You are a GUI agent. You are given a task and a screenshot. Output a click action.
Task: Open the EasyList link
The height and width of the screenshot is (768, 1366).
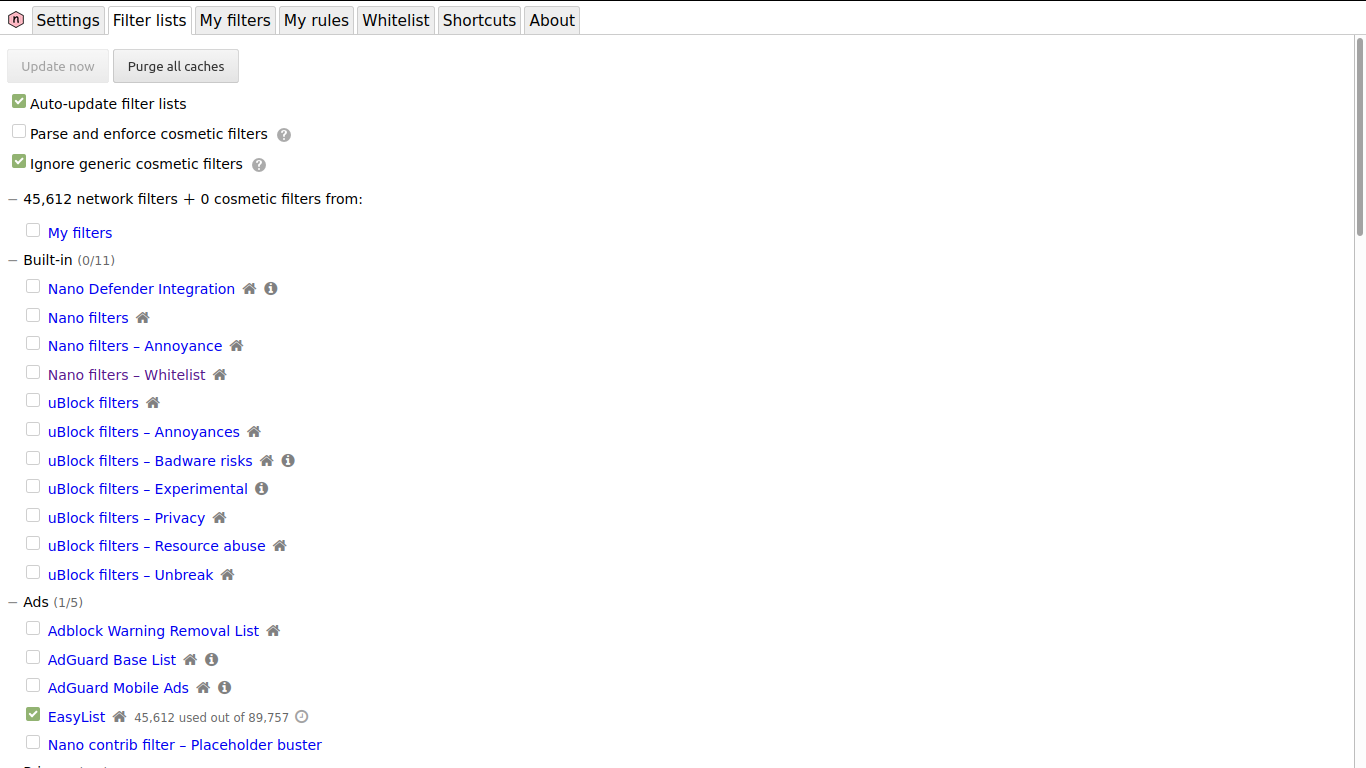click(76, 717)
